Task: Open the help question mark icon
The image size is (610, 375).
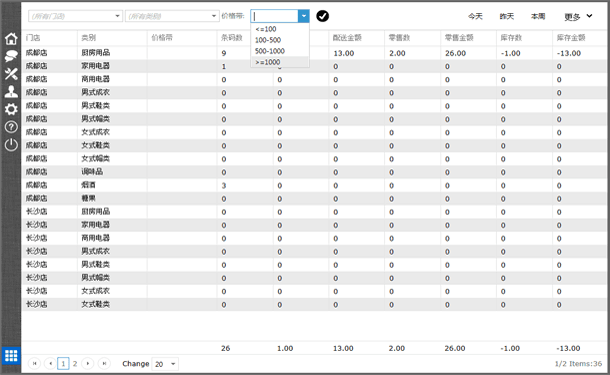Action: 11,127
